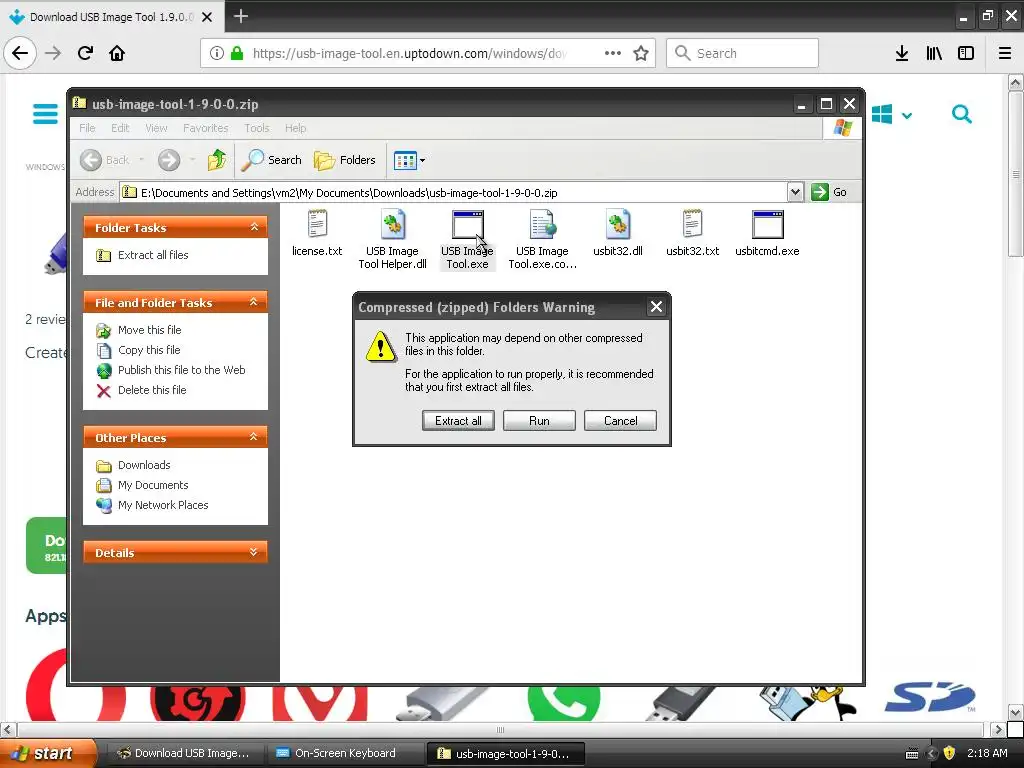Toggle browser sidebar icon
Image resolution: width=1024 pixels, height=768 pixels.
click(x=966, y=53)
